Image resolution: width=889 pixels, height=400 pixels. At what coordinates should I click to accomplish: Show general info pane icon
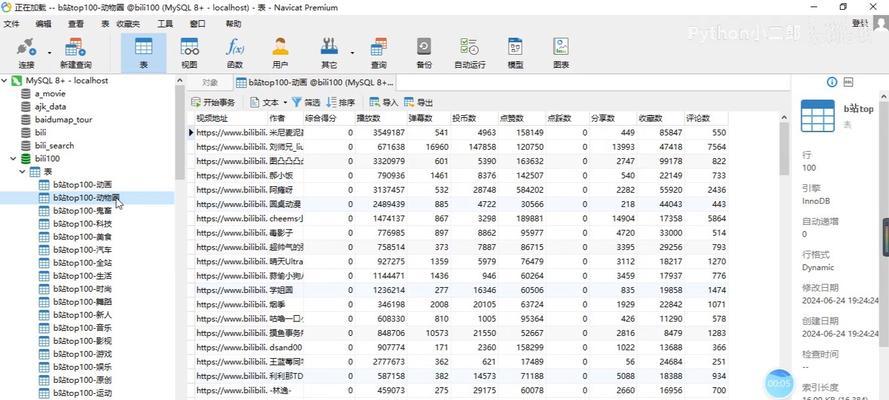pos(832,82)
